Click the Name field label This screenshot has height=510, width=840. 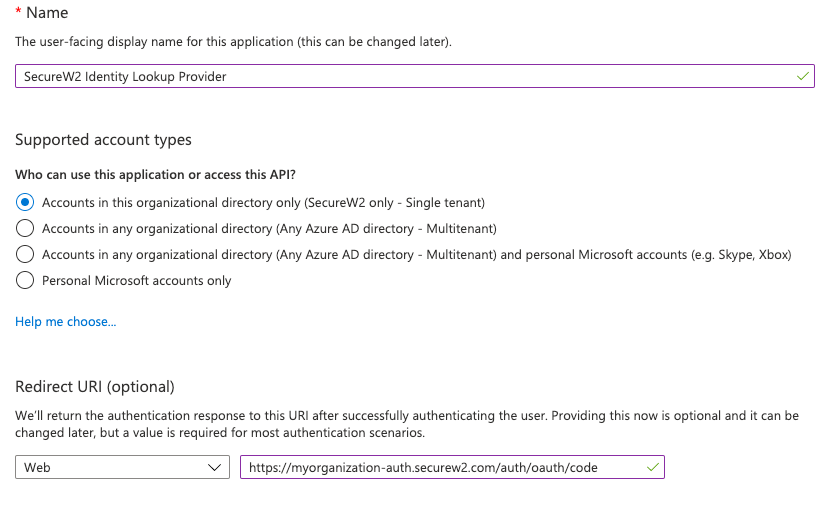(49, 13)
